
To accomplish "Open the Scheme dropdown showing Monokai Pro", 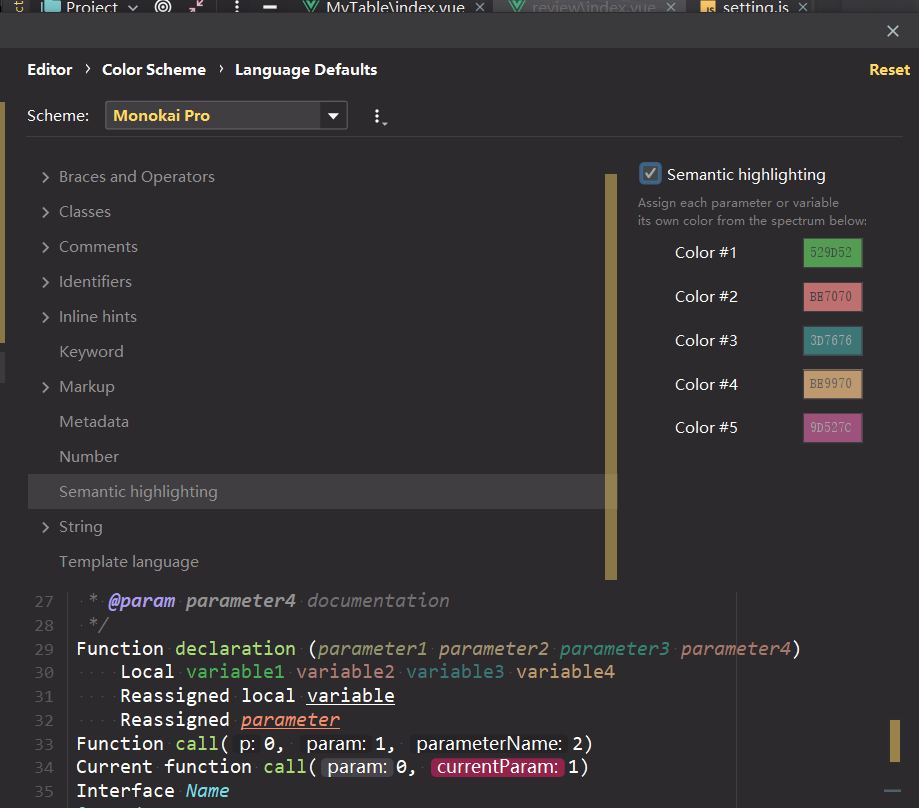I will 226,115.
